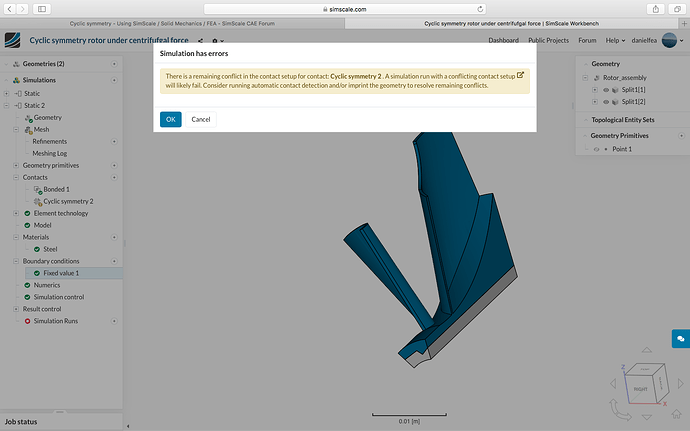The width and height of the screenshot is (690, 431).
Task: Expand the Result control node
Action: (x=16, y=309)
